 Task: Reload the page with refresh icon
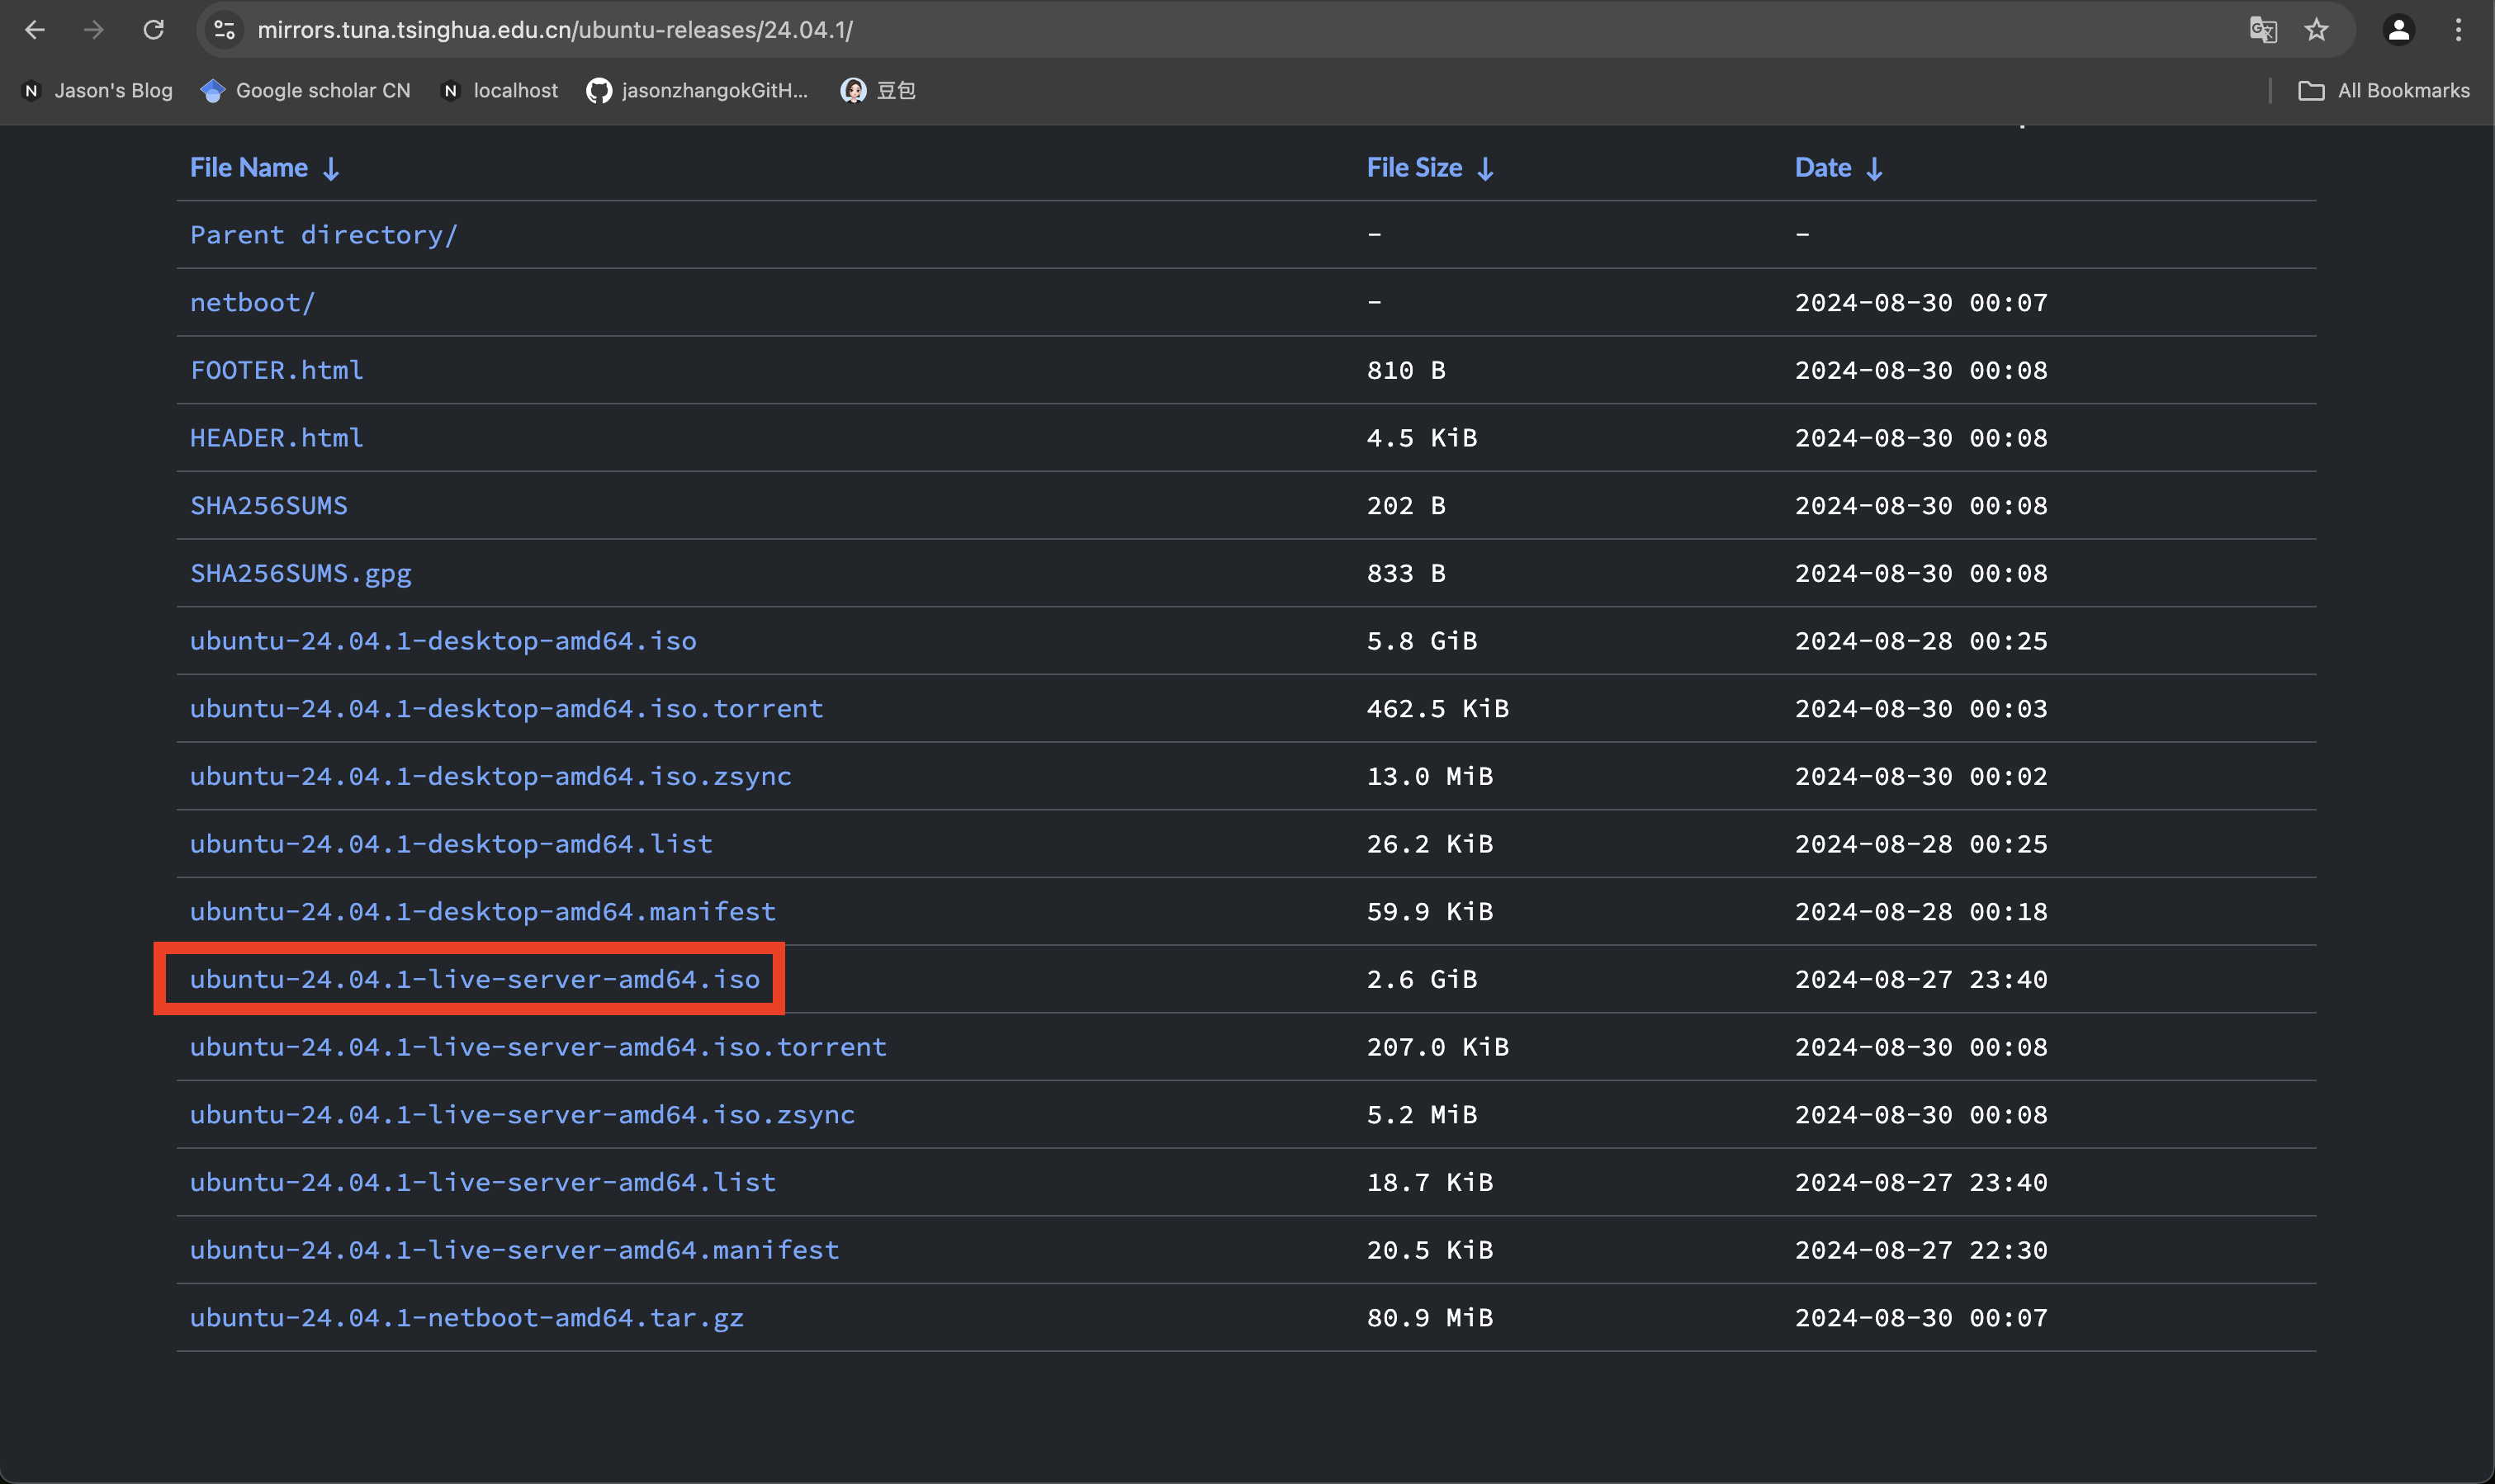coord(153,30)
